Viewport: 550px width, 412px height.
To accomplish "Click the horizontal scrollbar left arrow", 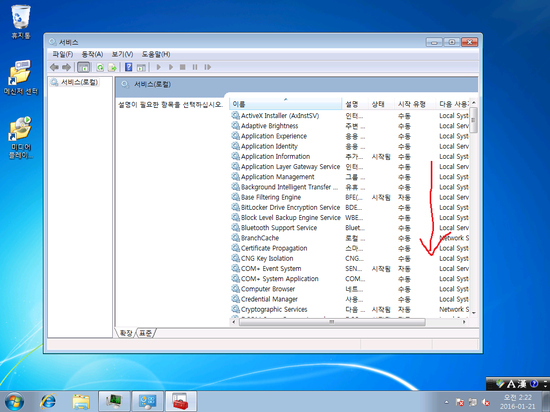I will pyautogui.click(x=234, y=322).
